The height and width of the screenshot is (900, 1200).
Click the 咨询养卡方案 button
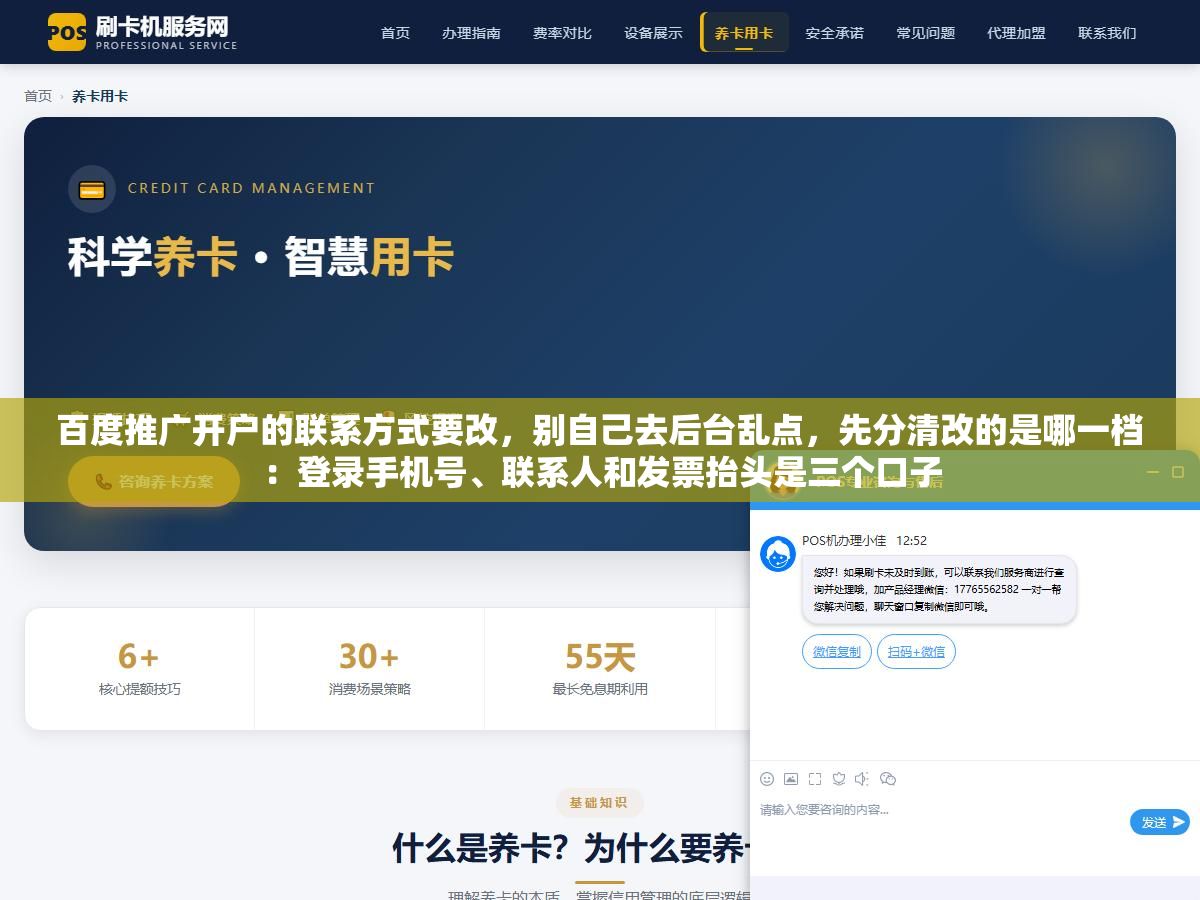[154, 481]
